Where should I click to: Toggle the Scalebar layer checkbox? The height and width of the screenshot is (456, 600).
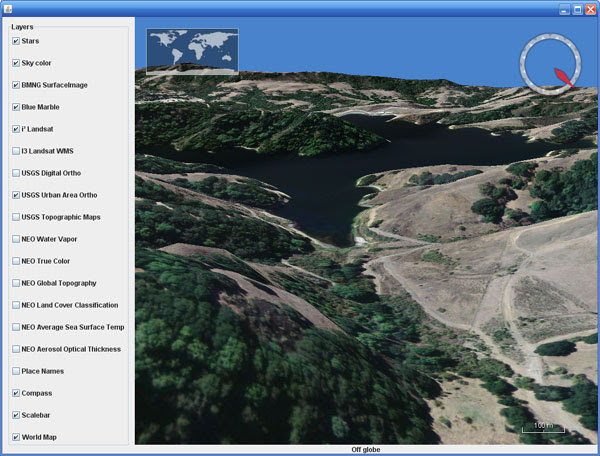tap(16, 415)
